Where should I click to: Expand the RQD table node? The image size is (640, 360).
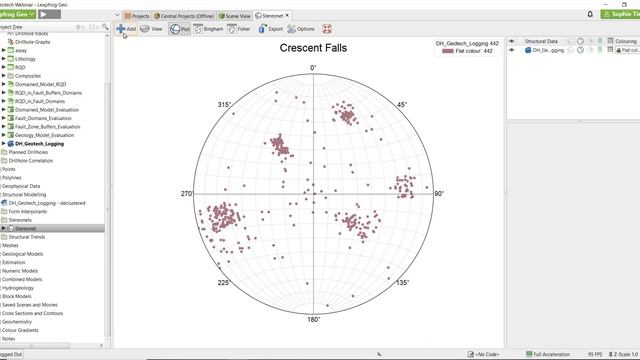click(x=4, y=67)
